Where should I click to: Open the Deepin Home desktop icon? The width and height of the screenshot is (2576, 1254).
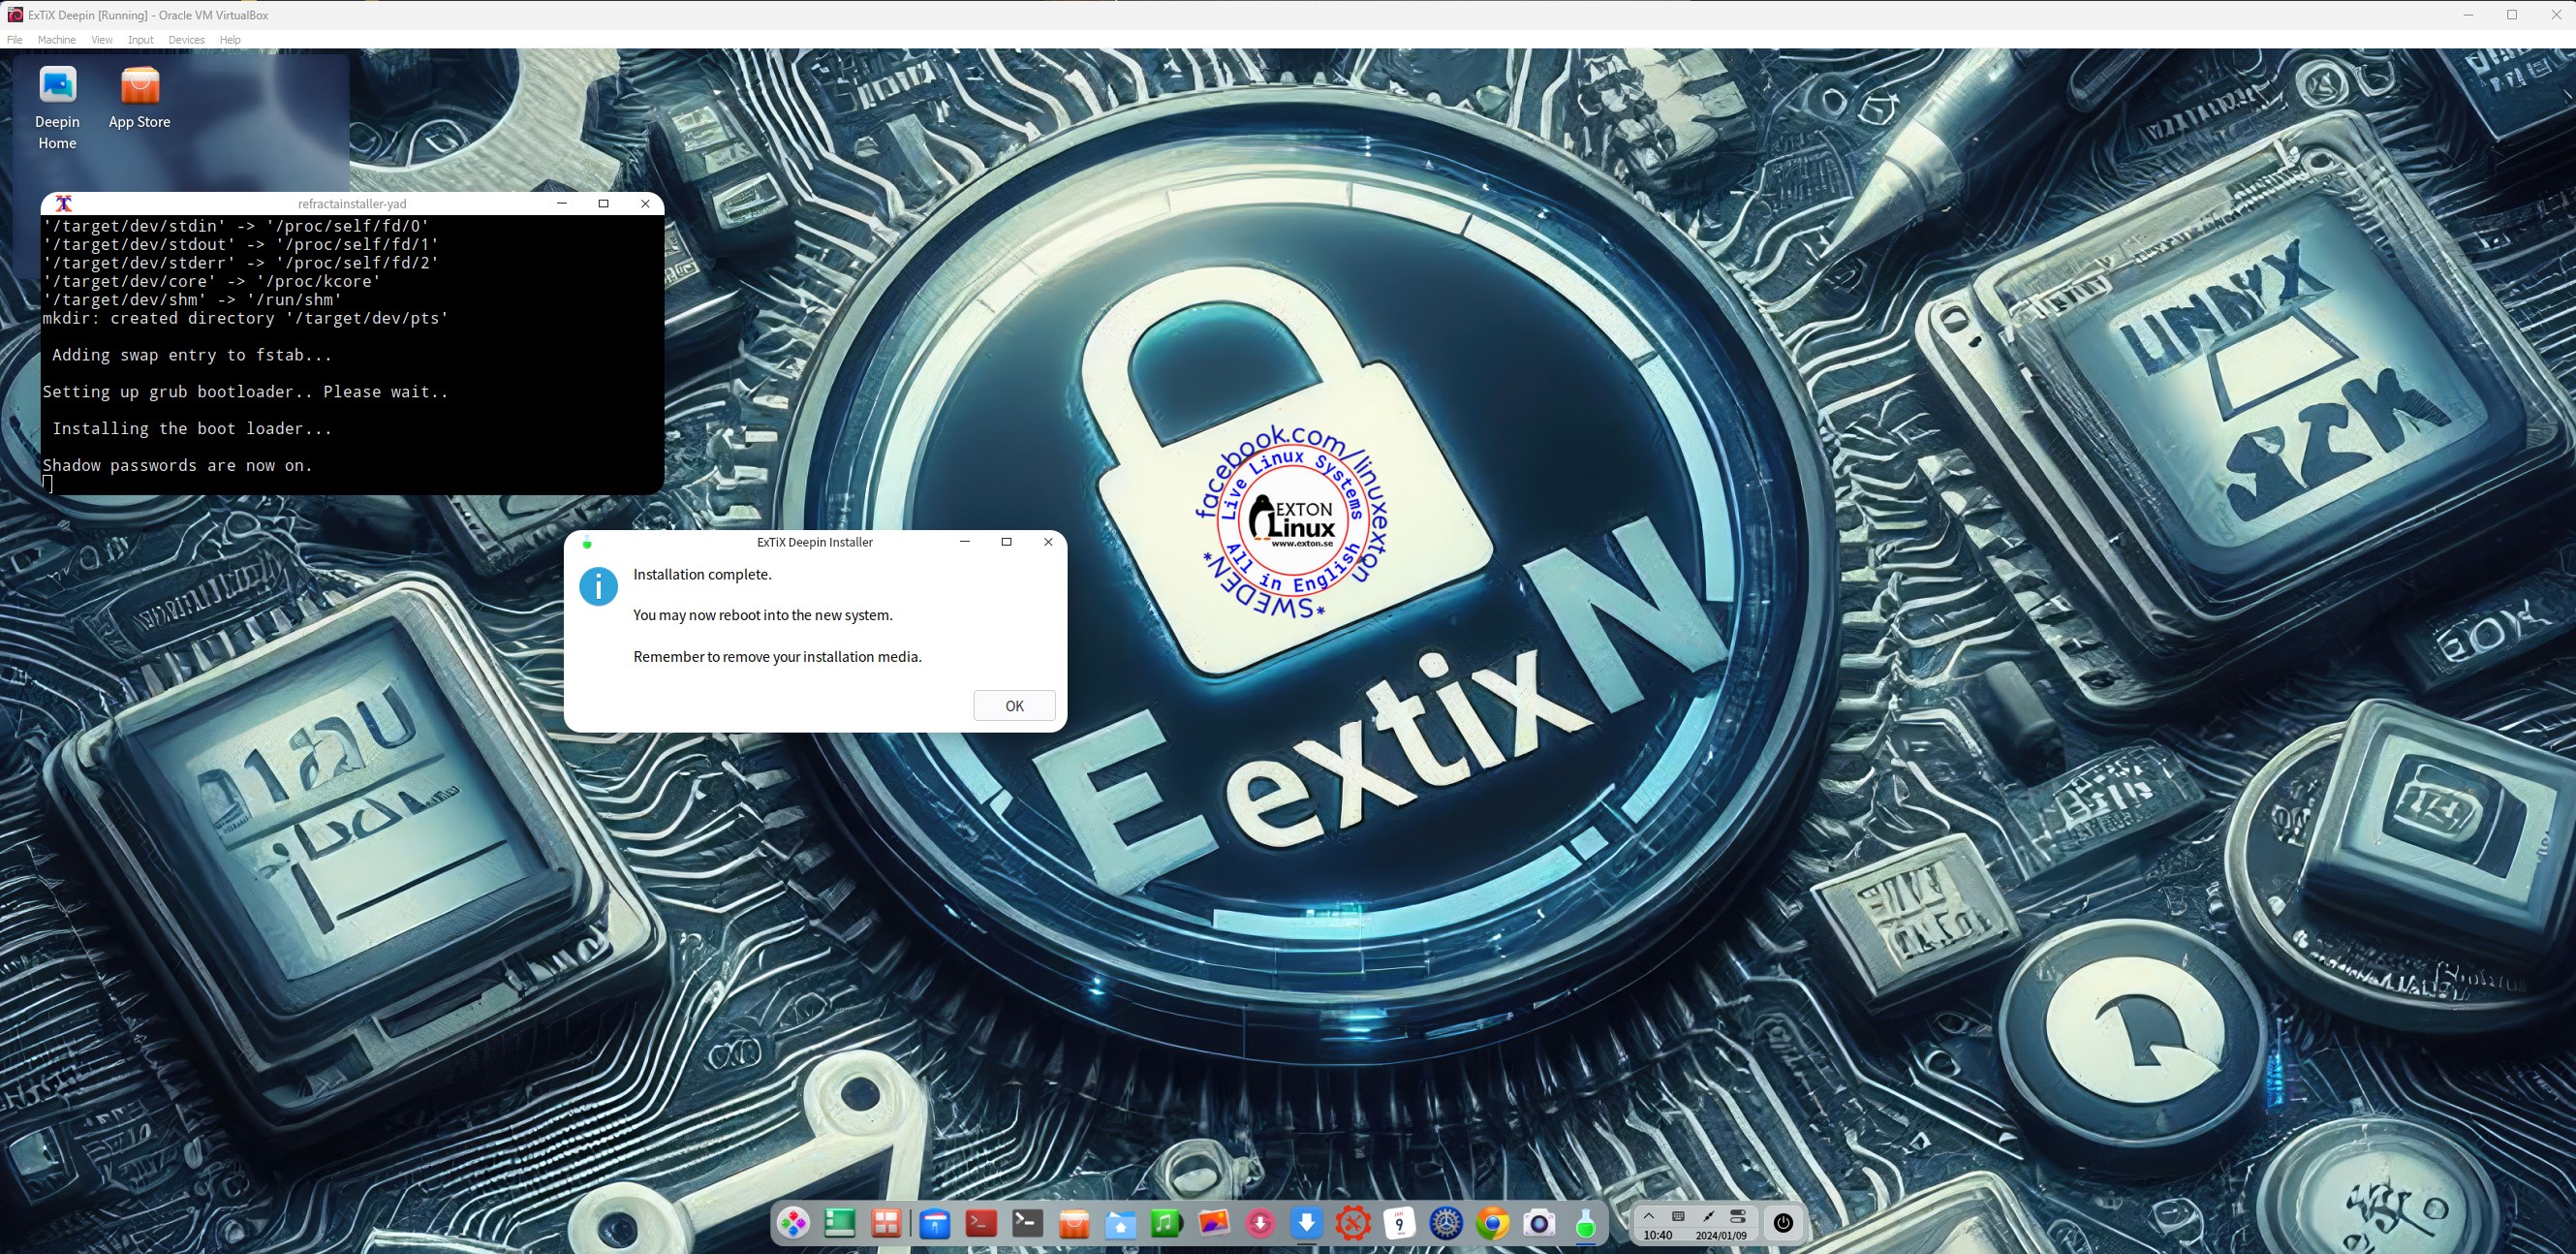pos(57,108)
